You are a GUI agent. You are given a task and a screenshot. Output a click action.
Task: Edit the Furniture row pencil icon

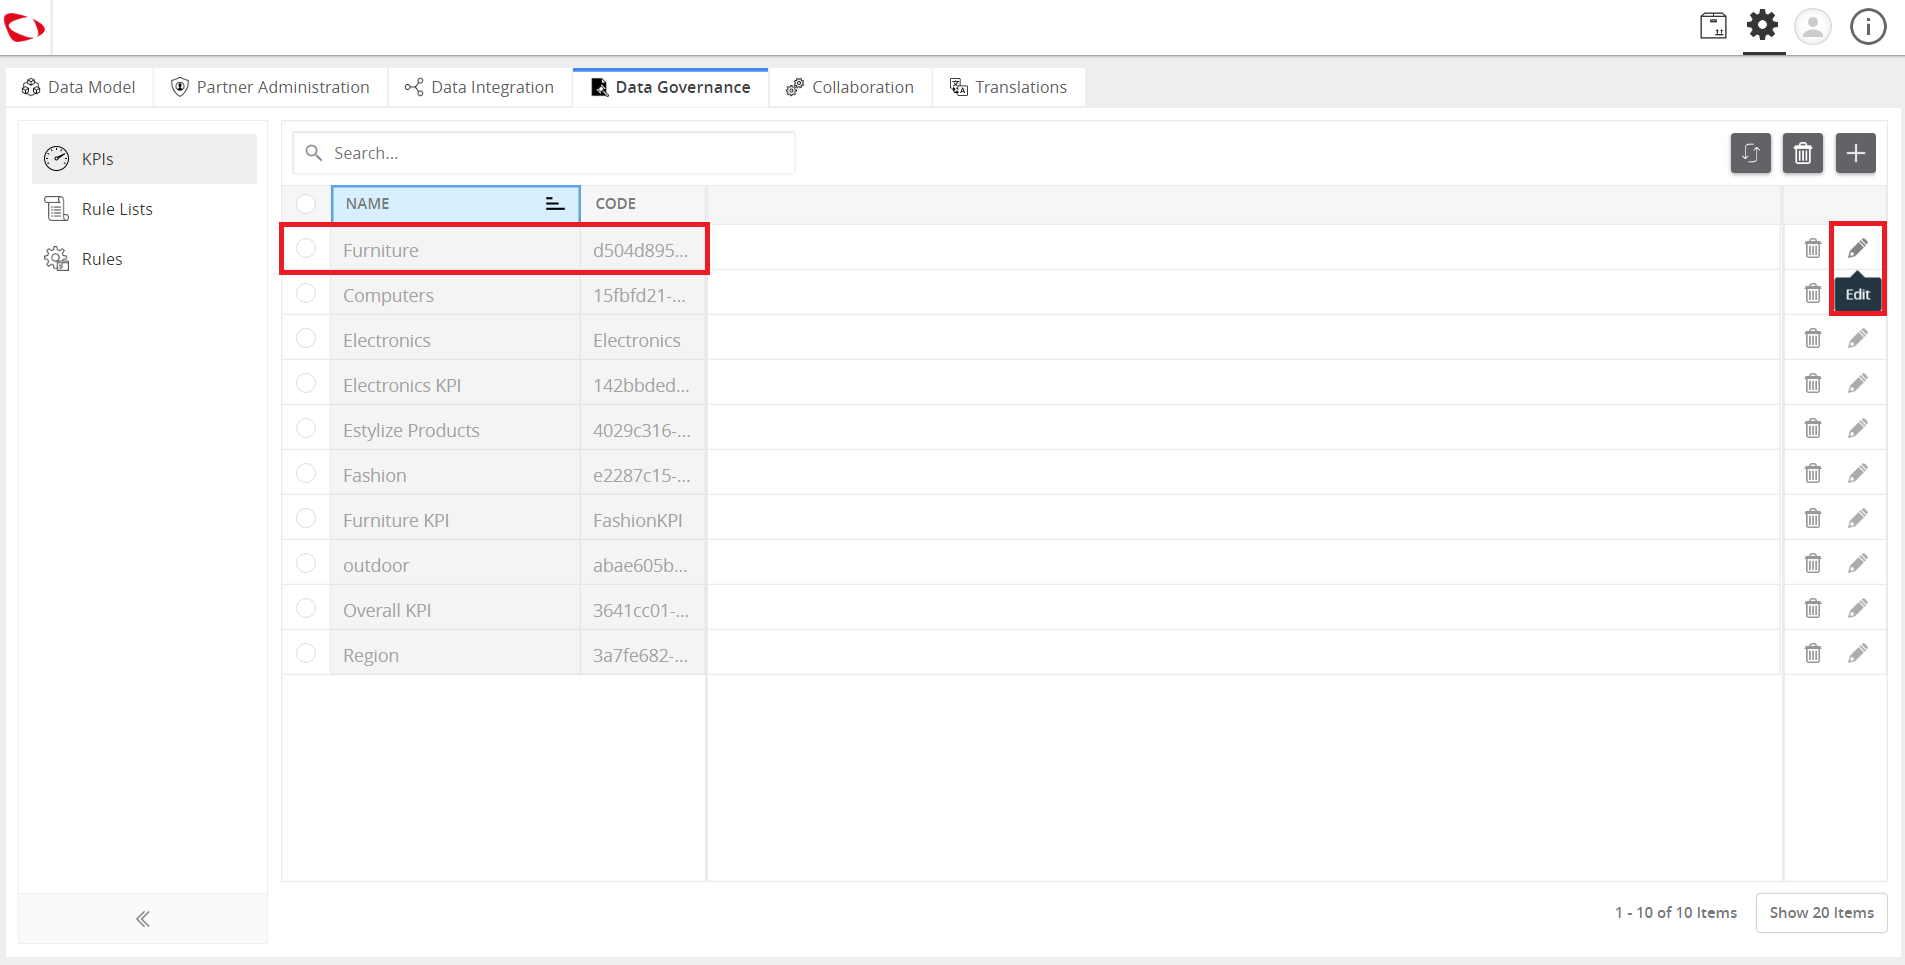click(x=1857, y=248)
